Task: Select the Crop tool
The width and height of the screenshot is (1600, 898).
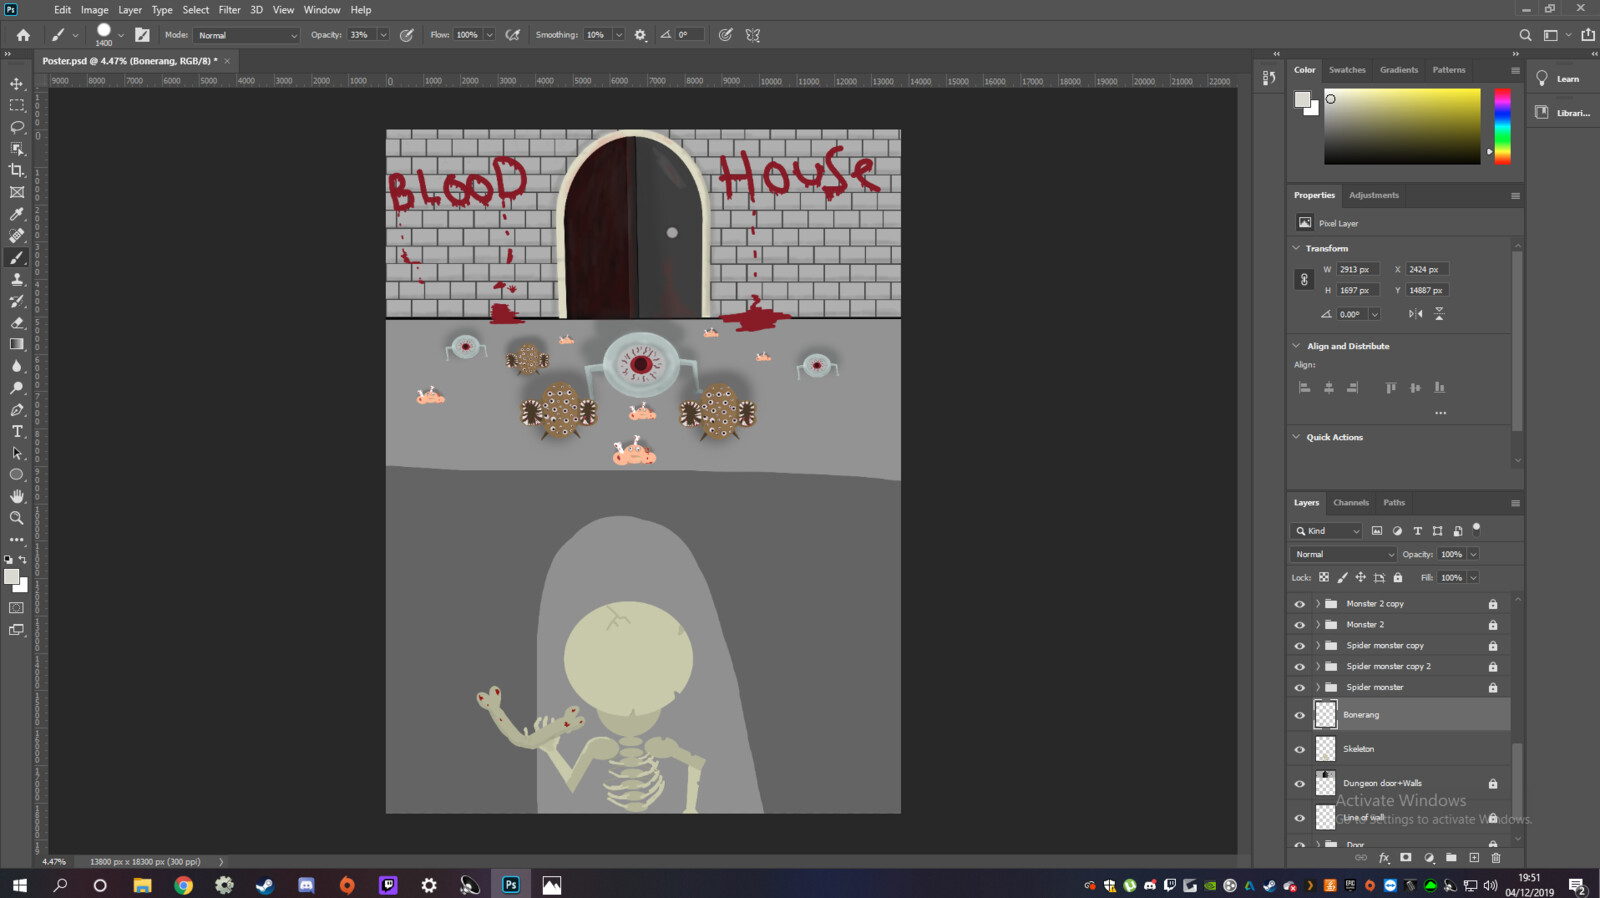Action: tap(17, 170)
